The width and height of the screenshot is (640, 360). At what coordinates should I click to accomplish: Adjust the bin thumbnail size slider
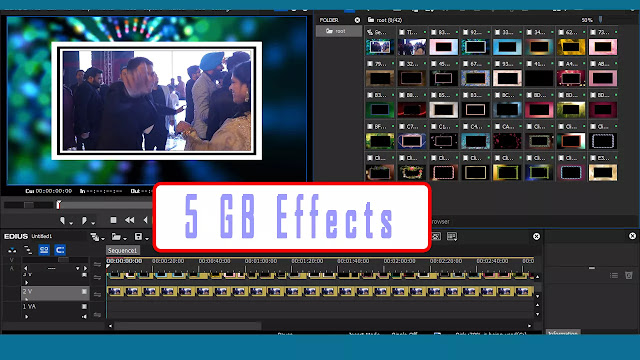(x=600, y=19)
